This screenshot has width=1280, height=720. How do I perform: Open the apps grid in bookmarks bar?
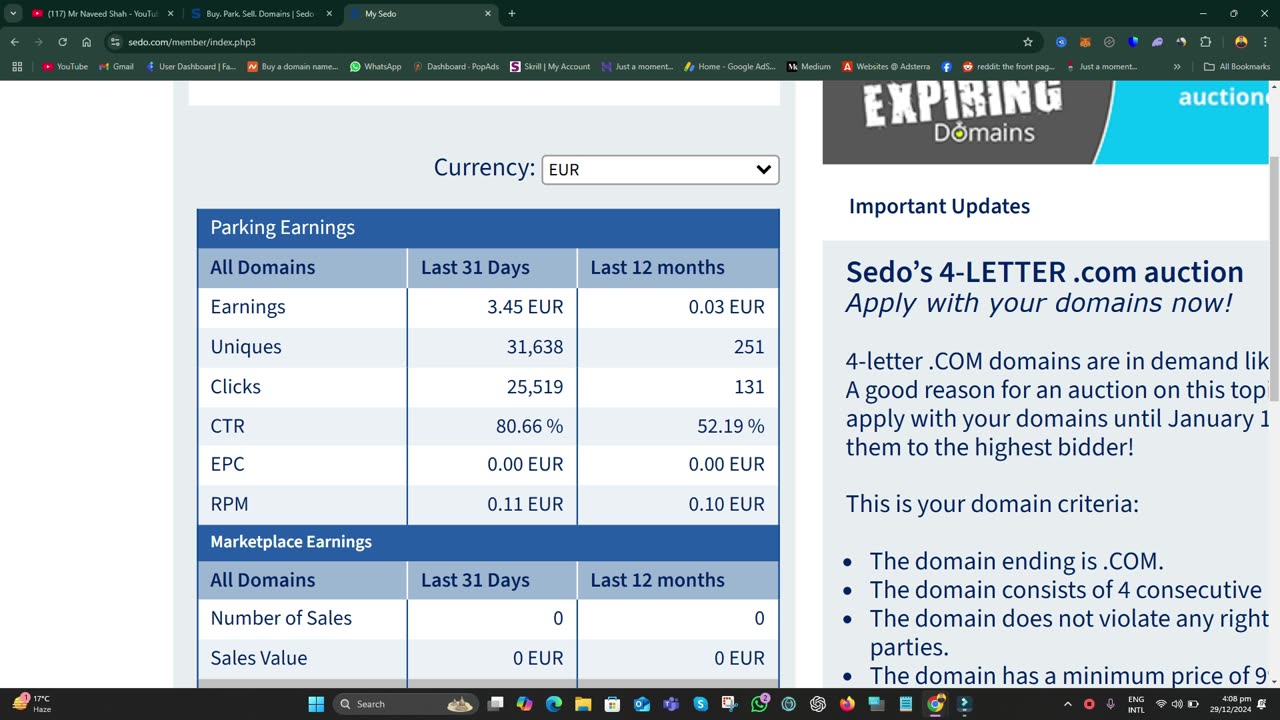tap(17, 67)
